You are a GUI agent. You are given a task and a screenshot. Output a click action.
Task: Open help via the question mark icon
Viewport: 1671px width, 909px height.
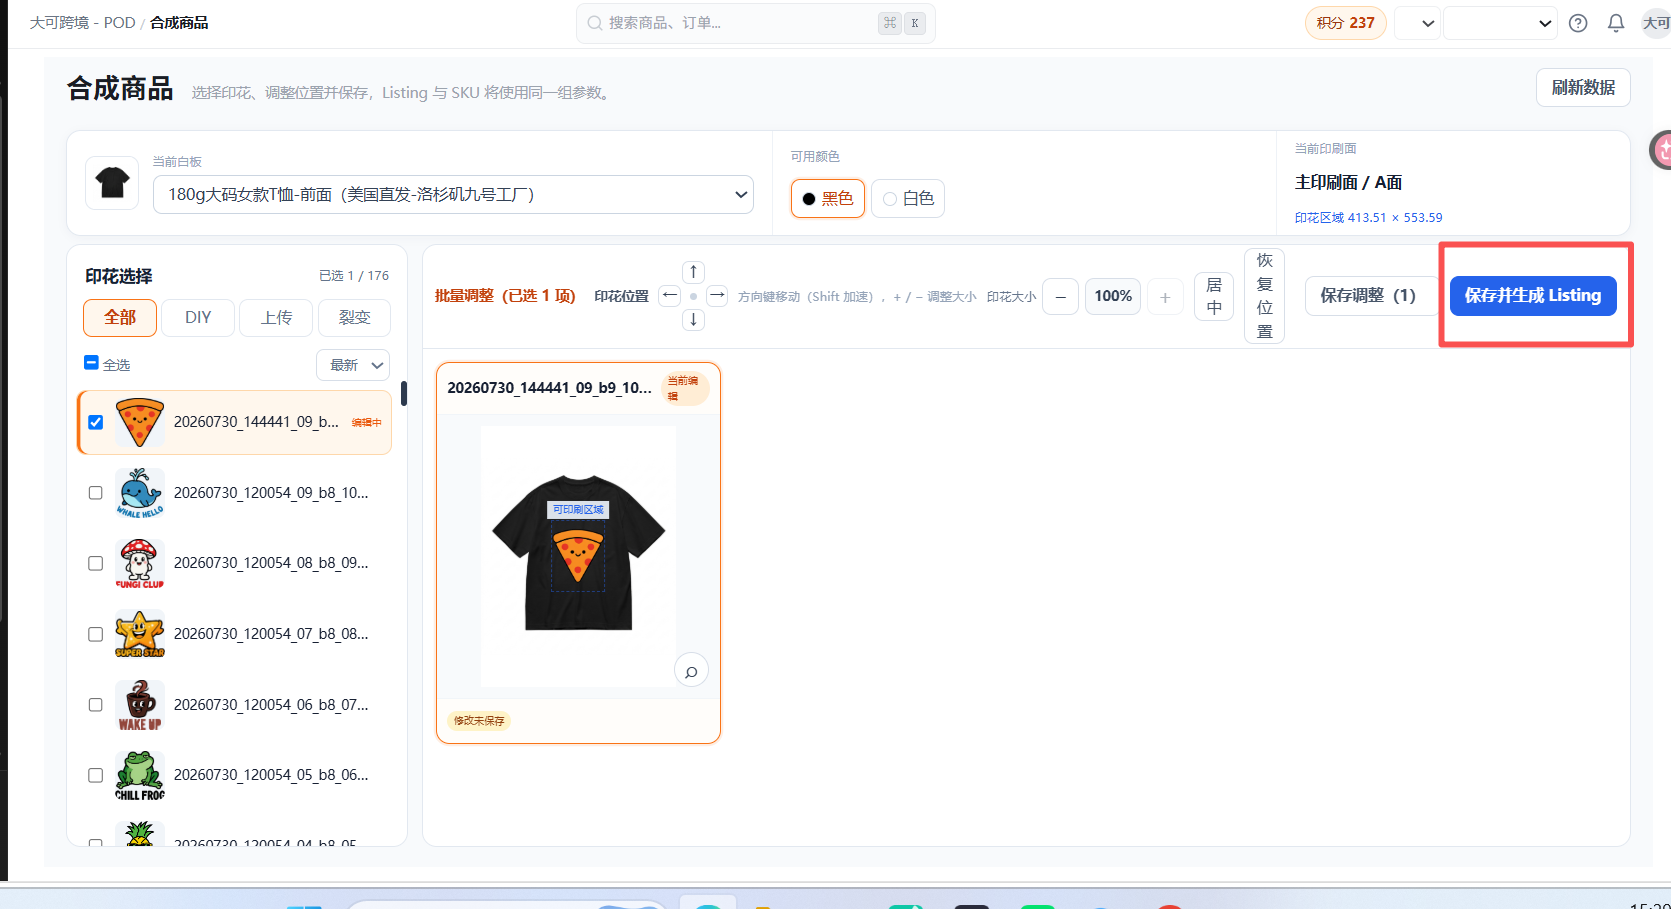tap(1578, 23)
